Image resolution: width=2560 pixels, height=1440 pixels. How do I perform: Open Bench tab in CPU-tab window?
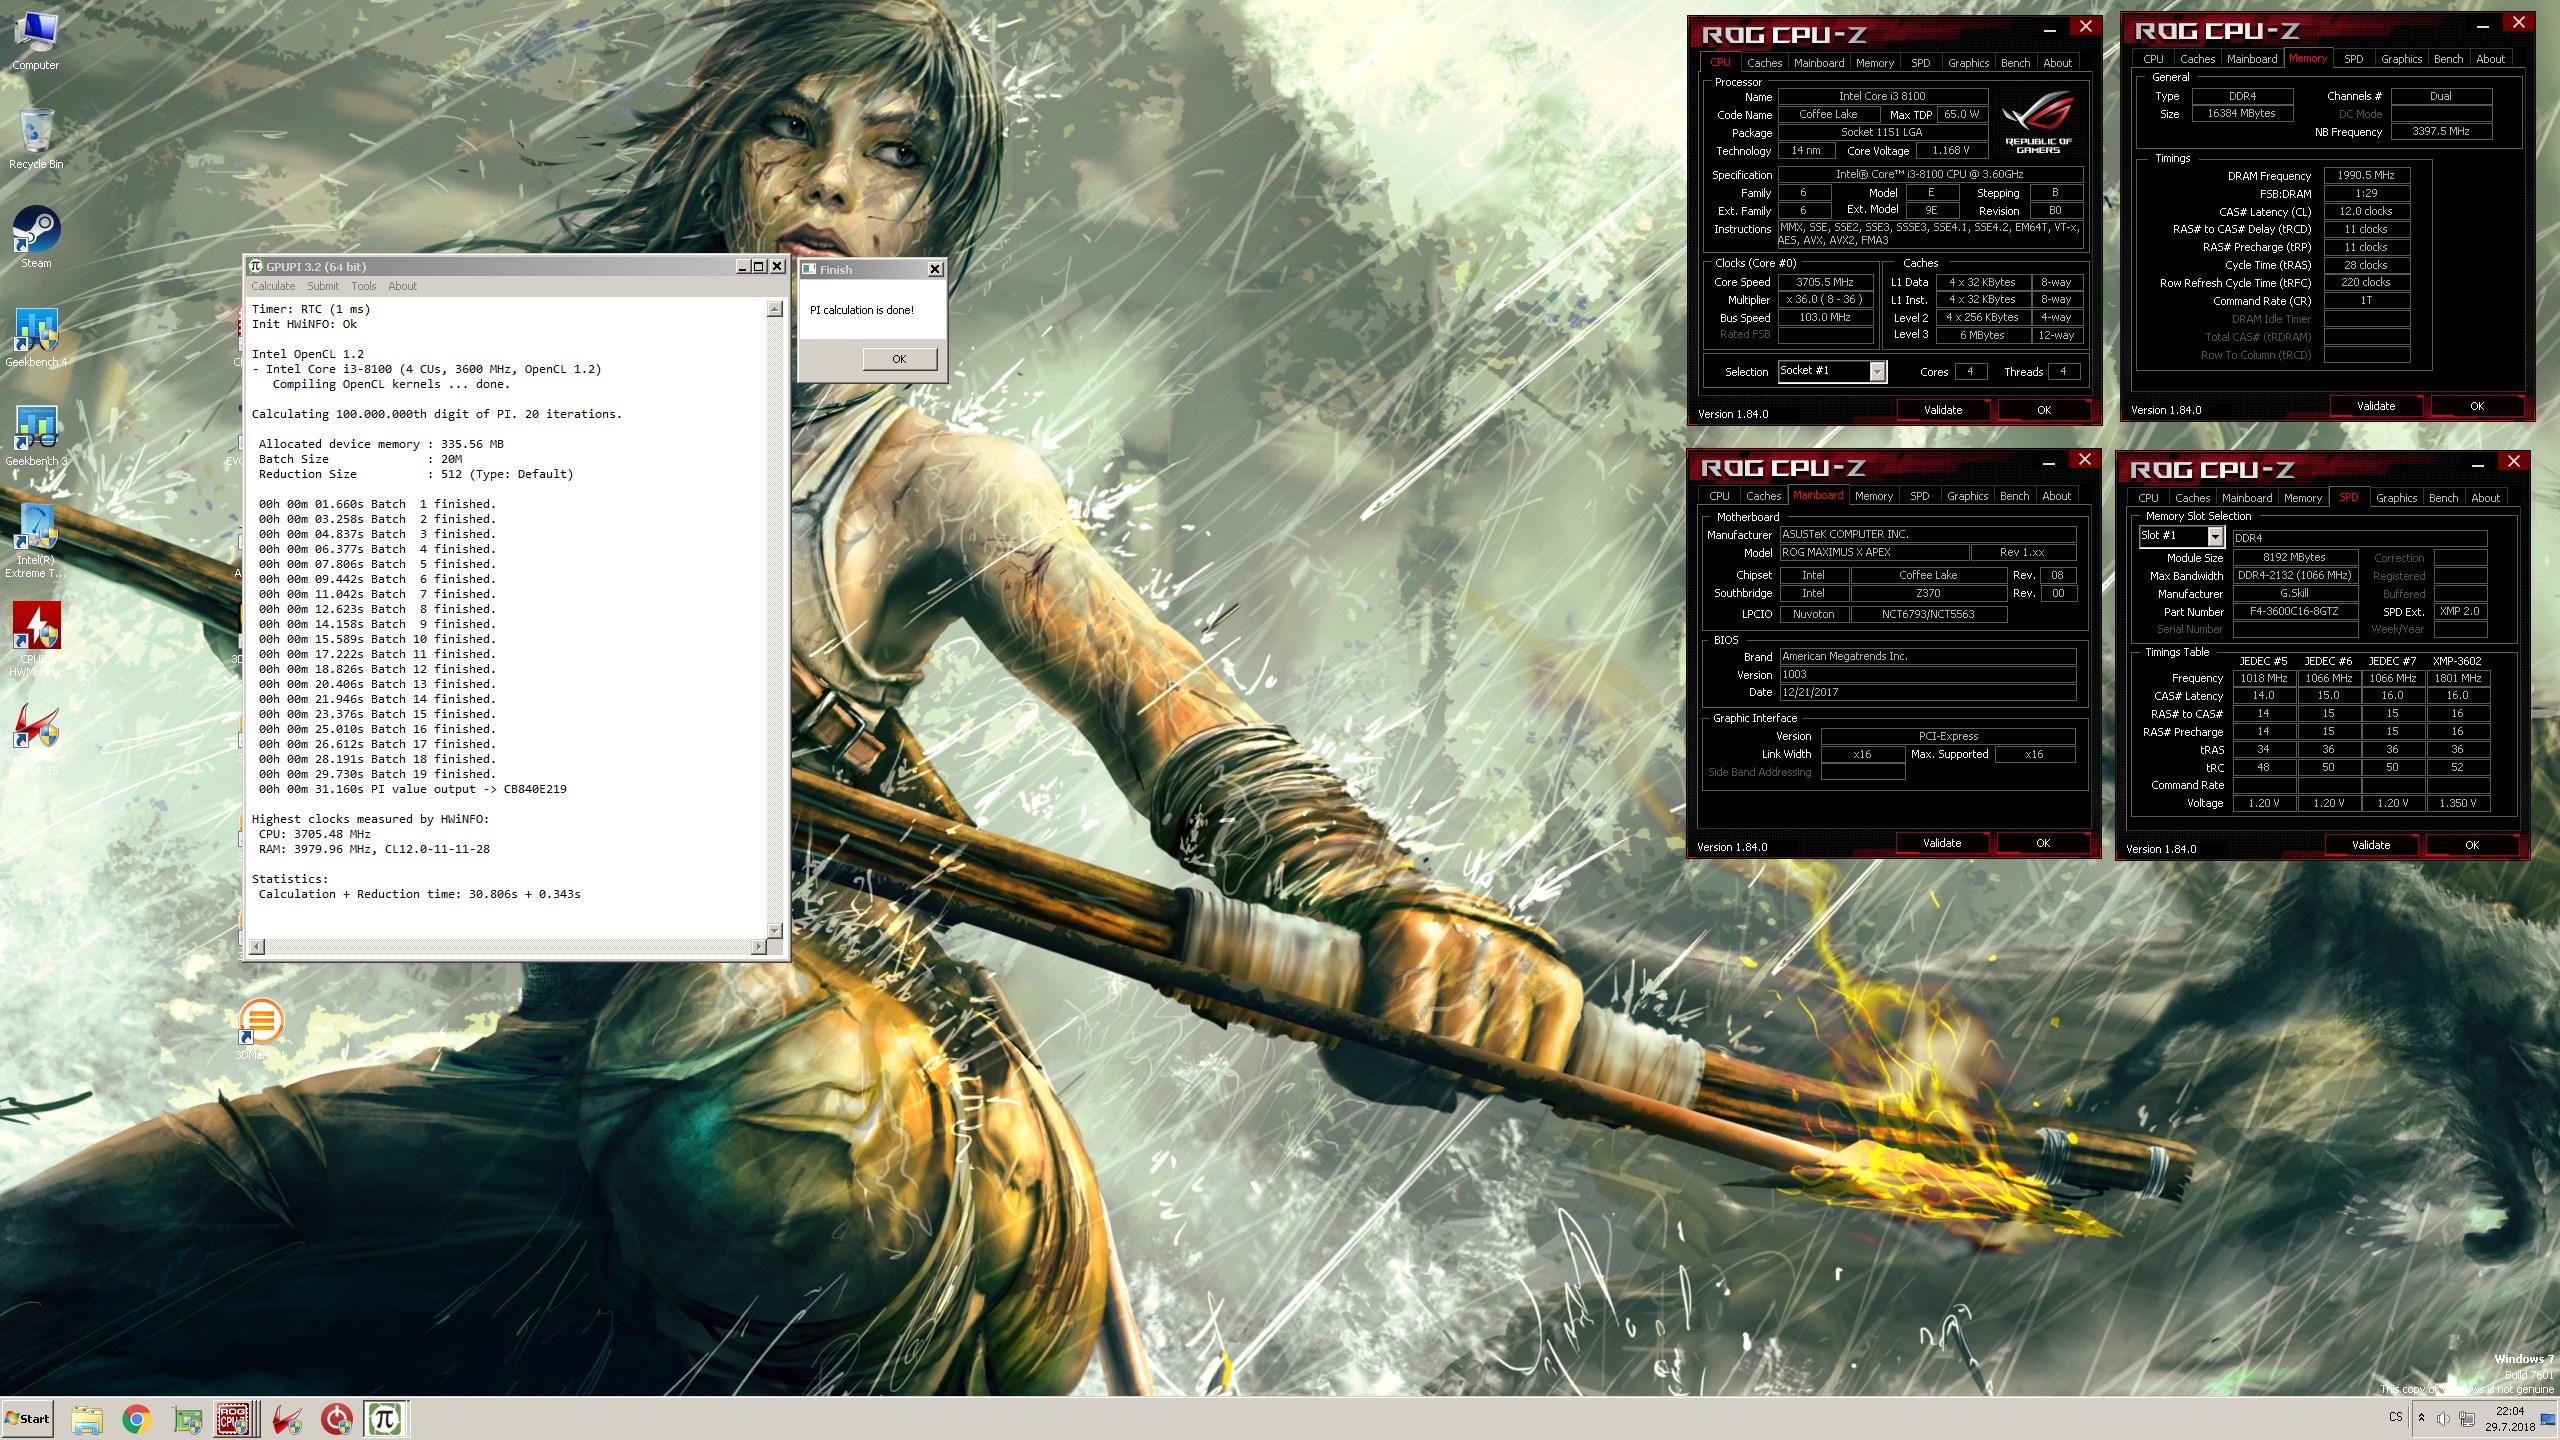point(2015,62)
